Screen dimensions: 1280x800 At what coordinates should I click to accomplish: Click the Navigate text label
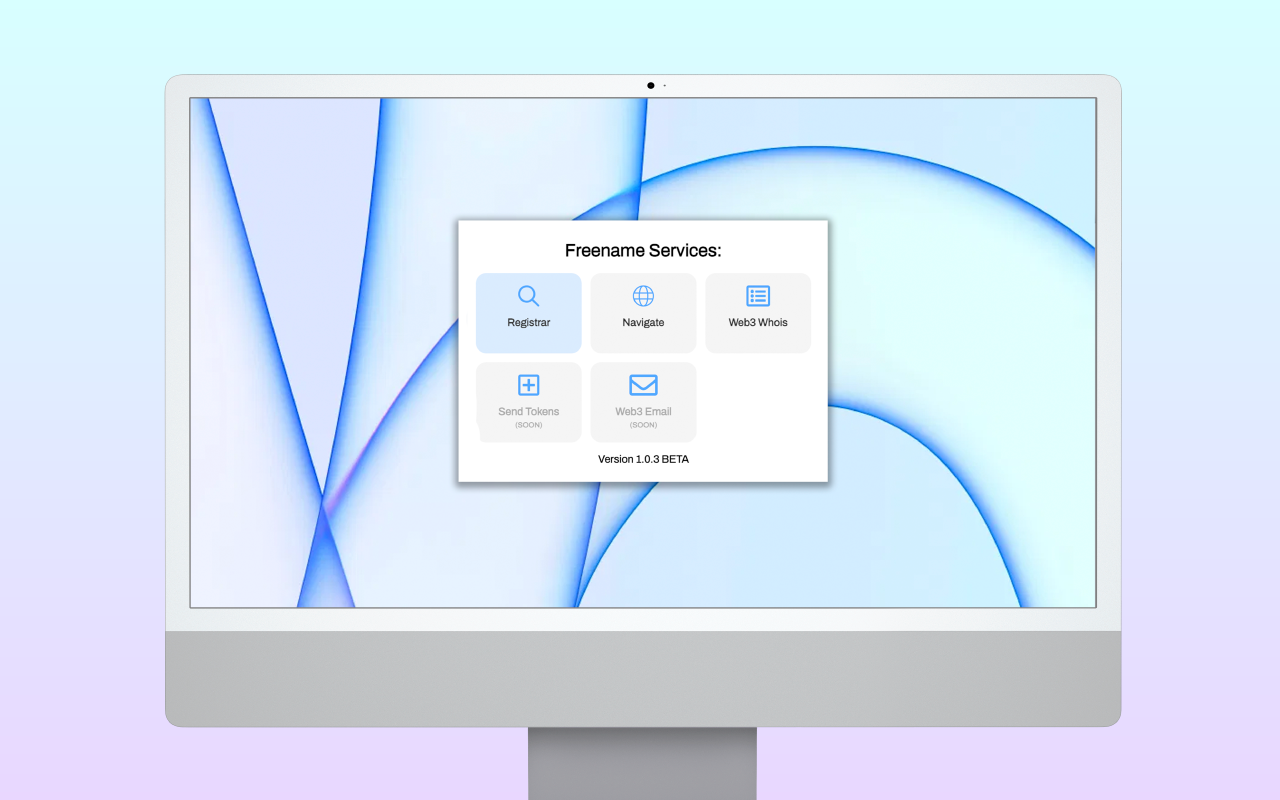(x=643, y=322)
